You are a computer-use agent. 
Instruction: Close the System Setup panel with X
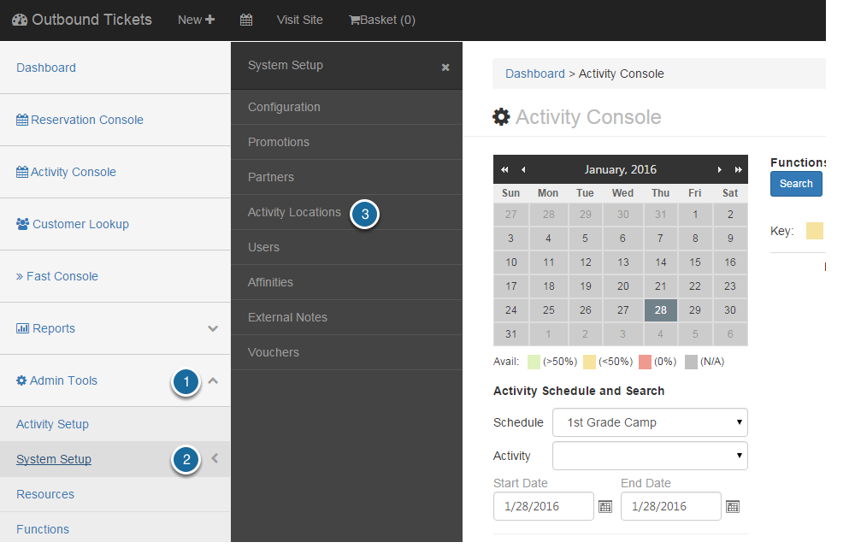(x=445, y=67)
